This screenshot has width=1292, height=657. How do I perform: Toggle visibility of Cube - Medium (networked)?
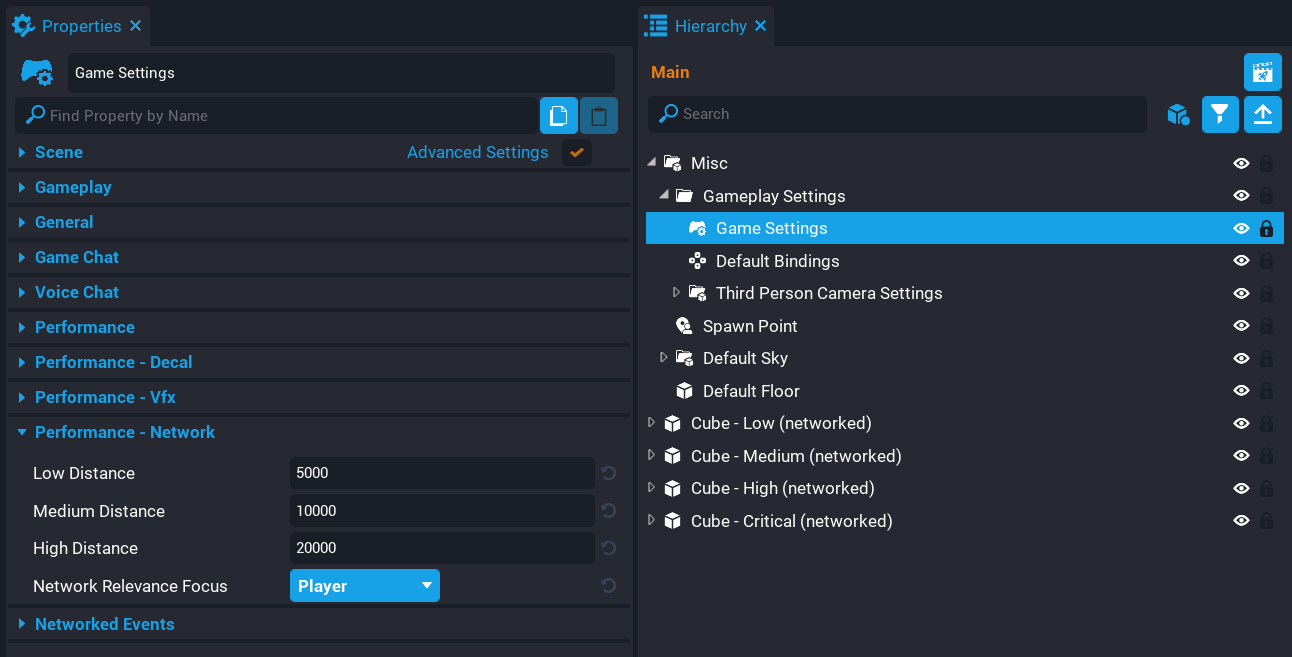click(x=1241, y=456)
